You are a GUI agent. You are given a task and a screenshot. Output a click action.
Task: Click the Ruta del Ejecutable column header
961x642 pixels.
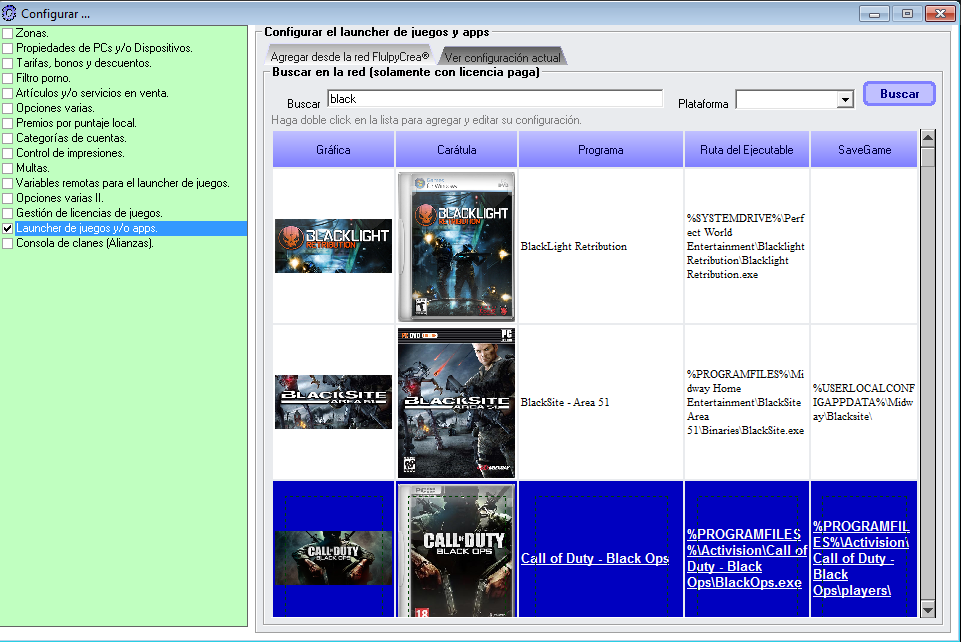[x=746, y=149]
